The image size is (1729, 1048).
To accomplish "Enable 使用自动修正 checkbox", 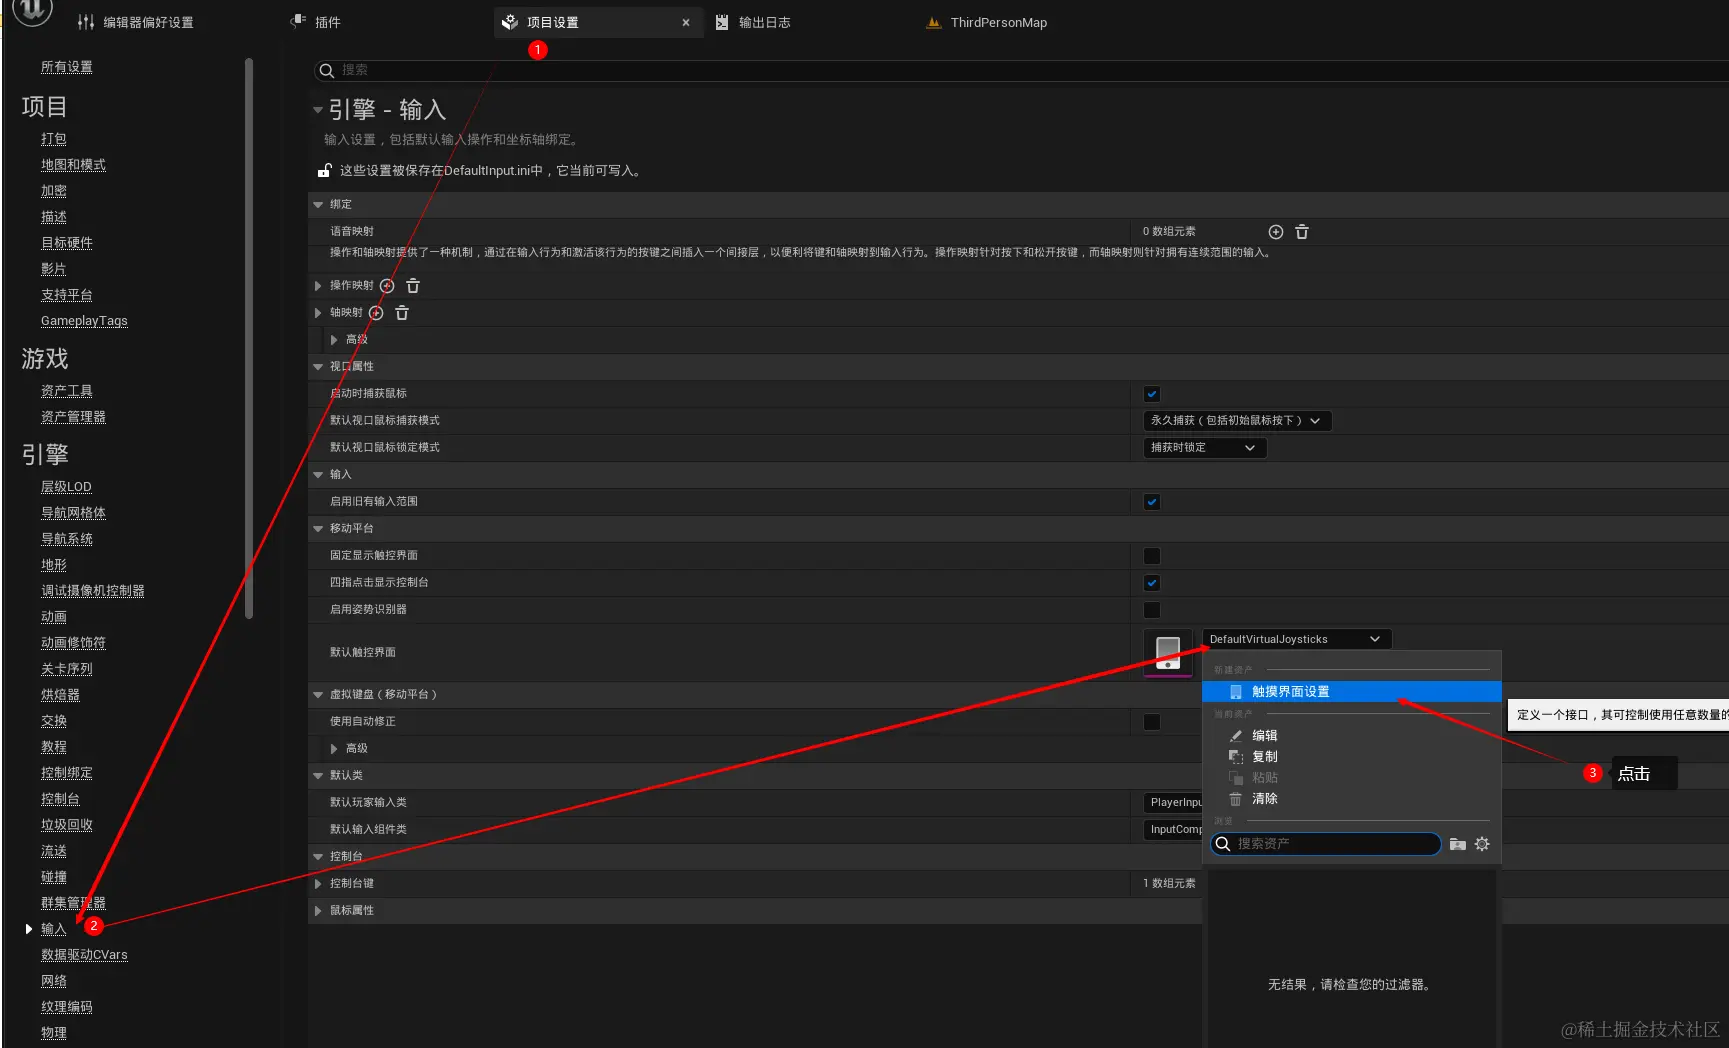I will 1152,722.
